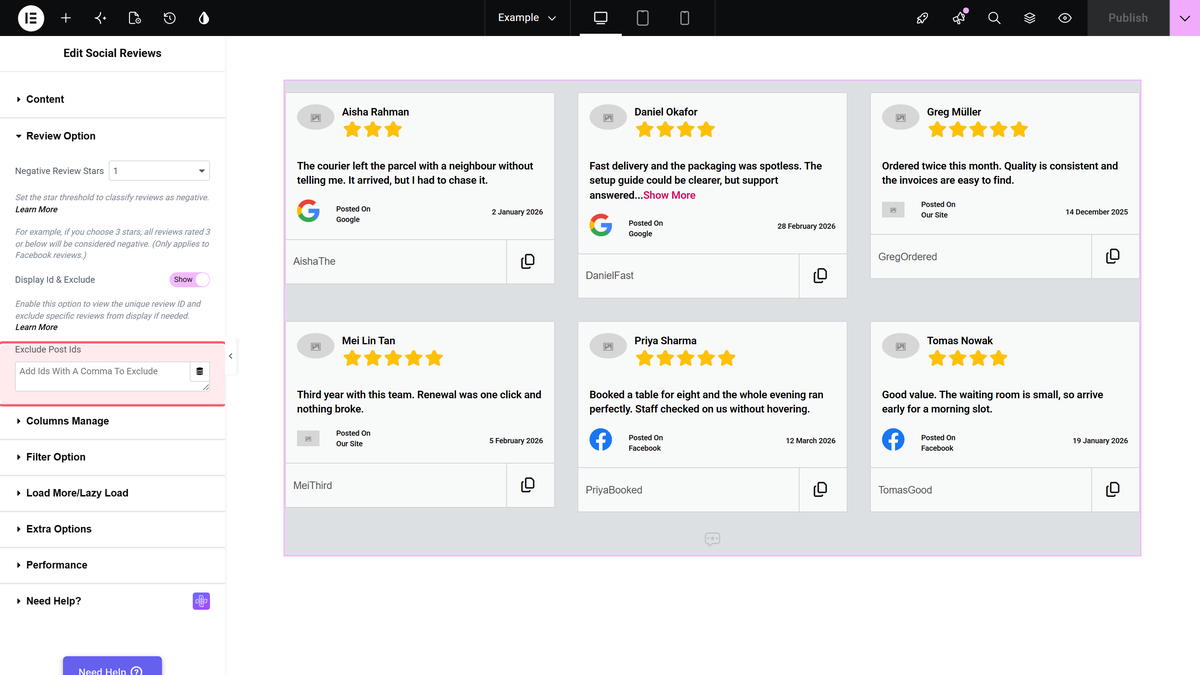1200x675 pixels.
Task: Switch to tablet device view
Action: [x=643, y=18]
